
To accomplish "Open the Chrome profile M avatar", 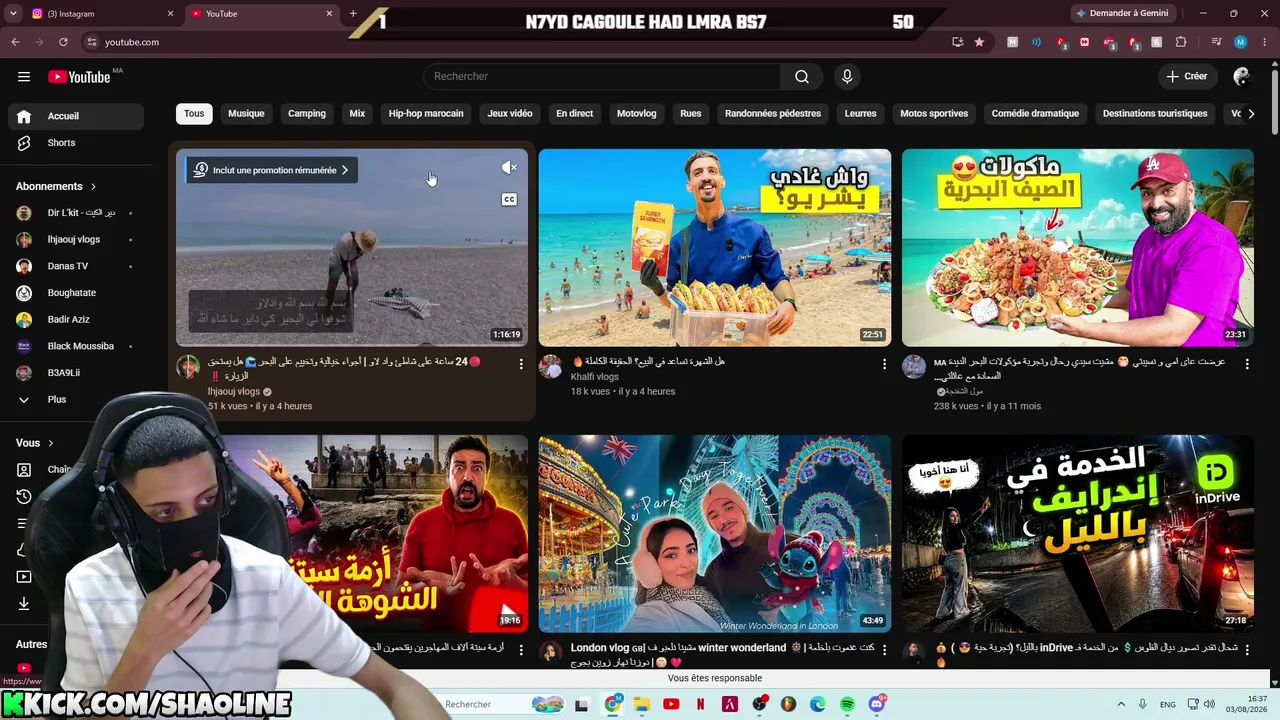I will pos(1241,42).
